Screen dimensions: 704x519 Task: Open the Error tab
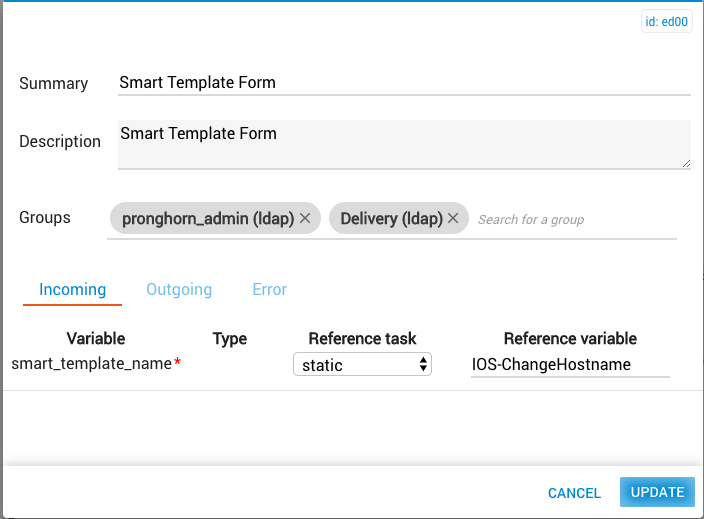click(x=269, y=290)
